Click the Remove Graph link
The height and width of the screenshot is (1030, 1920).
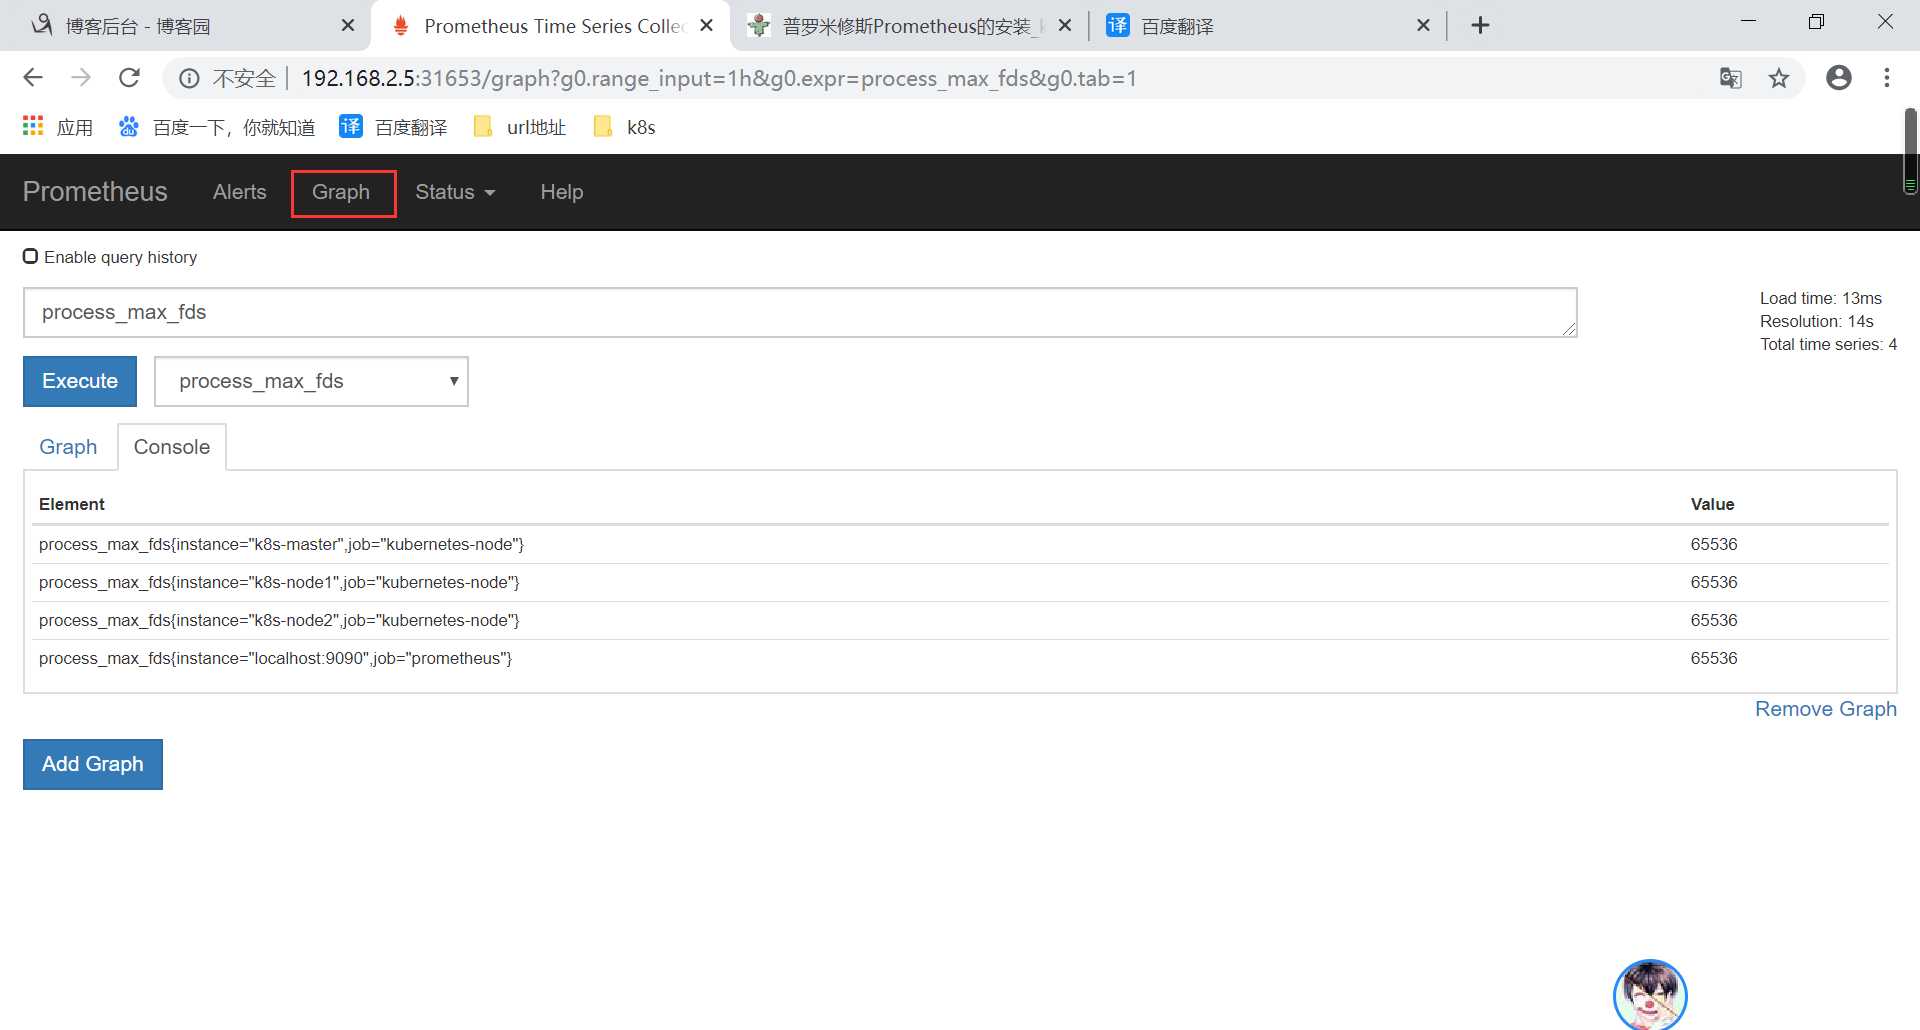[1826, 709]
